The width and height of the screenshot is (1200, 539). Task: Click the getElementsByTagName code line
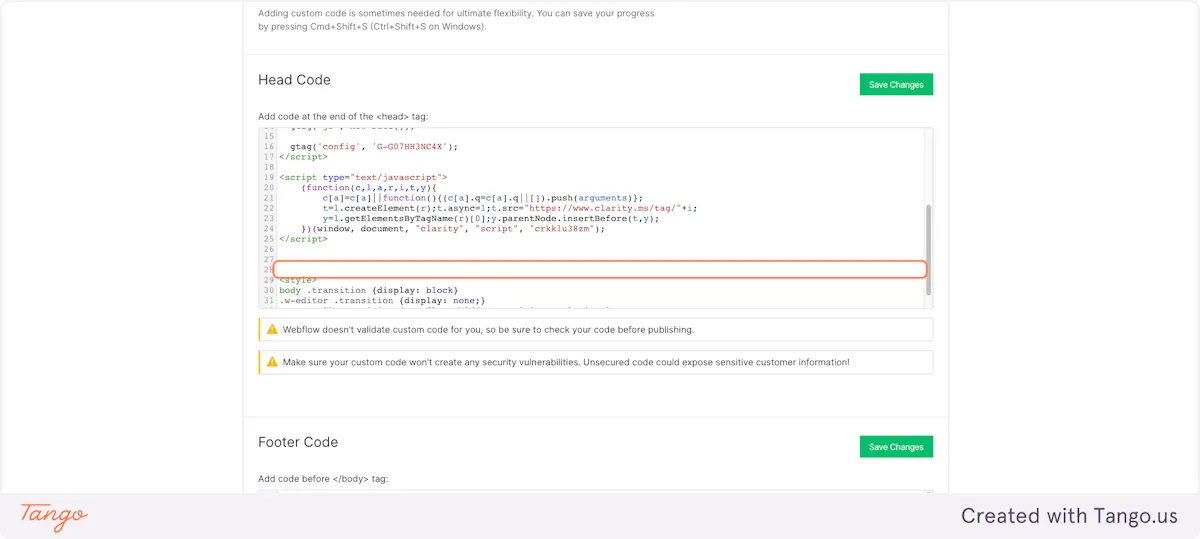coord(493,218)
